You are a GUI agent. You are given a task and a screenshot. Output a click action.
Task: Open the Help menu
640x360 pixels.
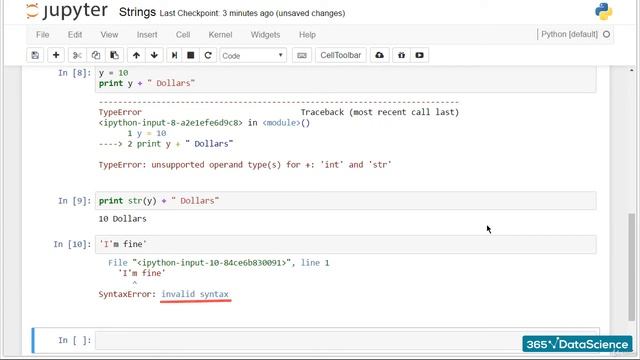click(x=307, y=35)
